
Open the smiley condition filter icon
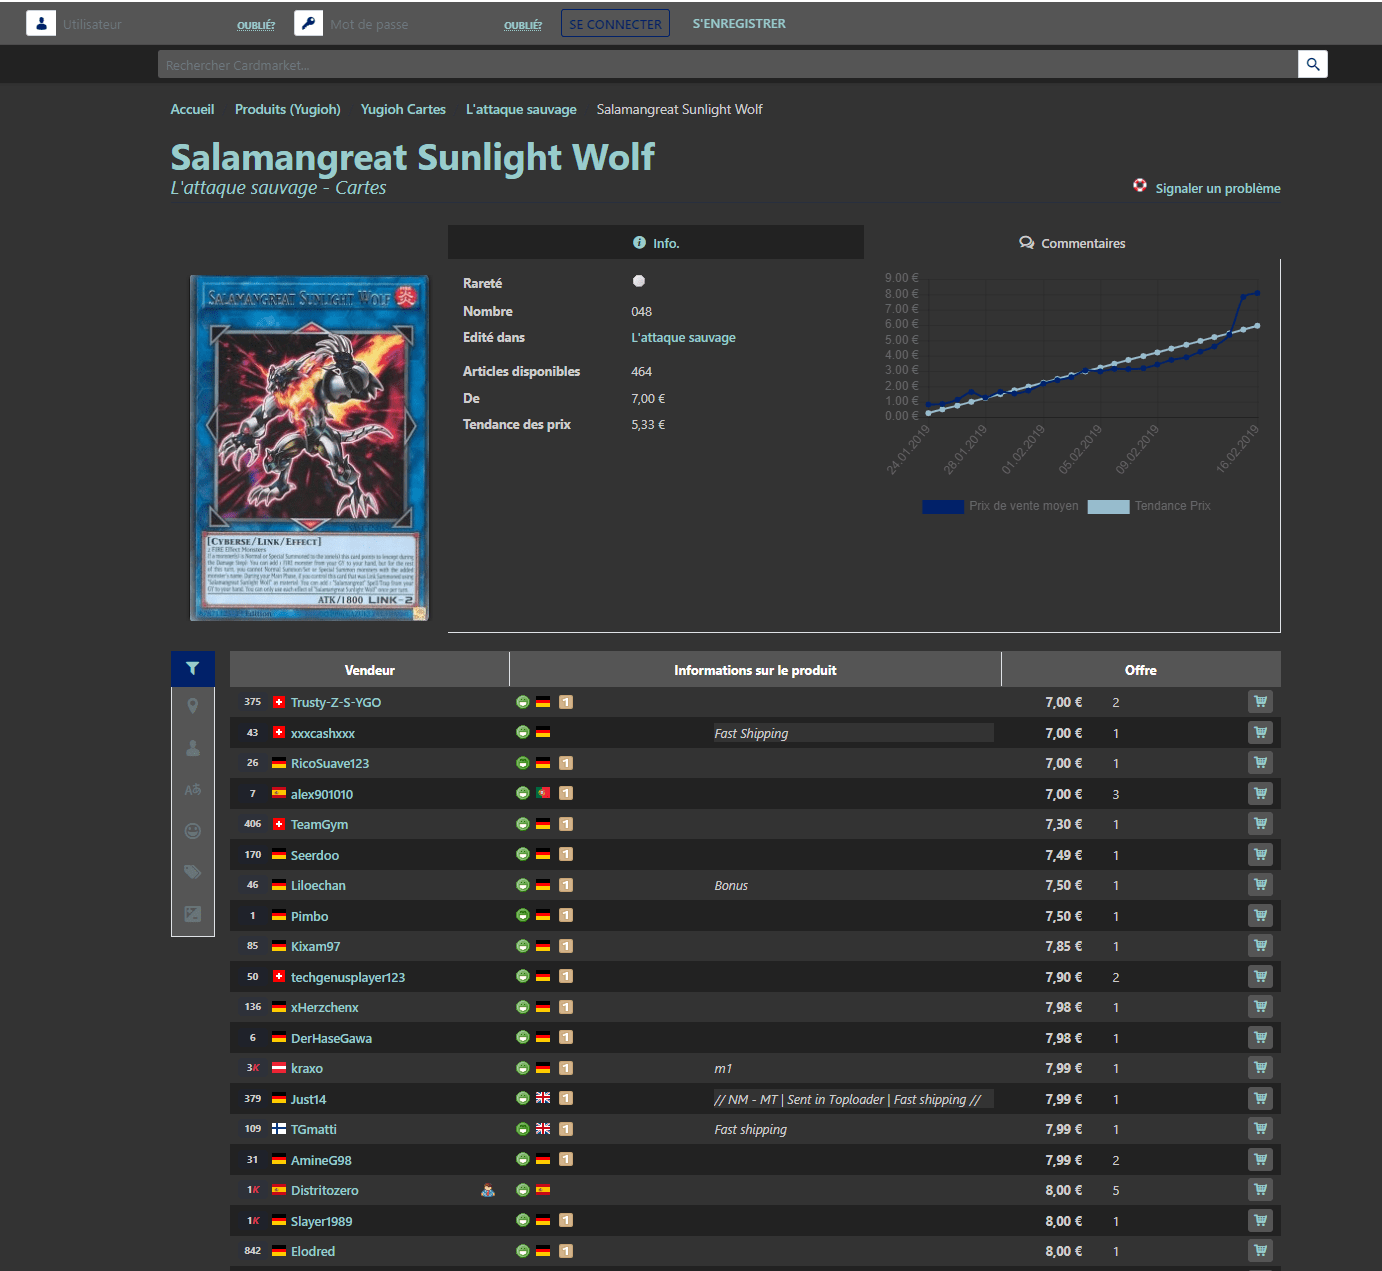pos(192,831)
